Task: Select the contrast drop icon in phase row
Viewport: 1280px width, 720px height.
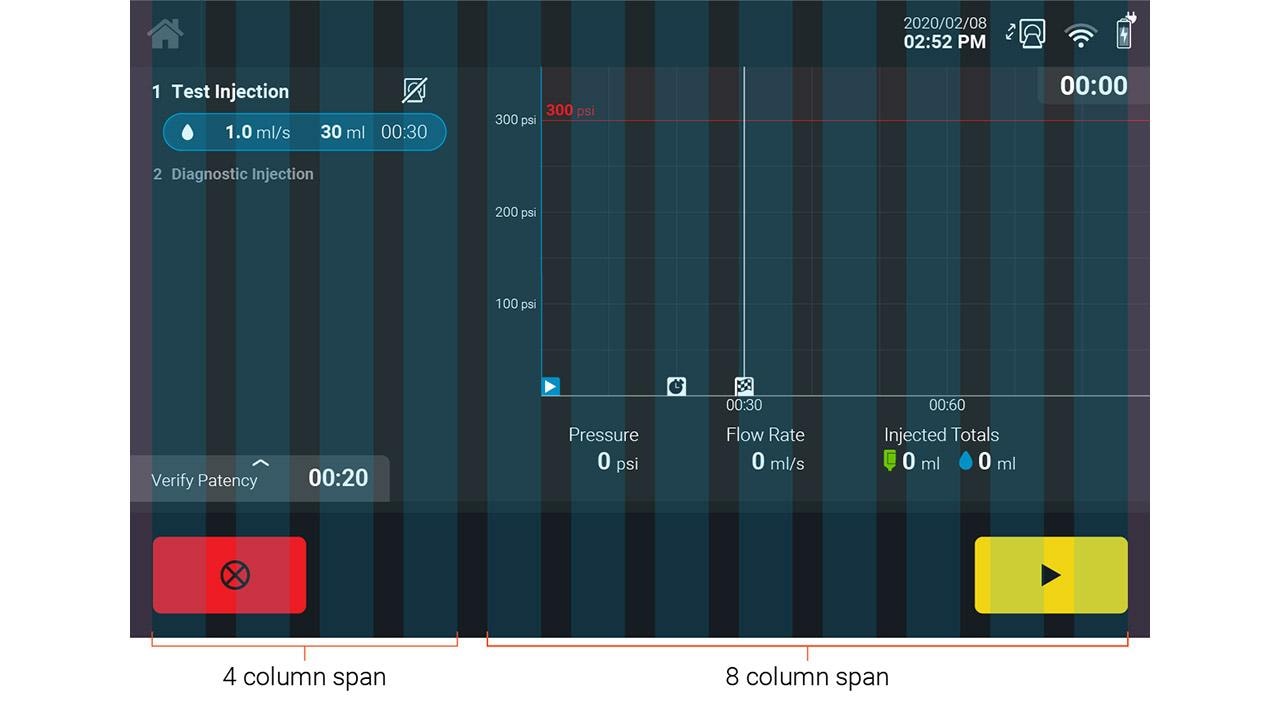Action: click(187, 132)
